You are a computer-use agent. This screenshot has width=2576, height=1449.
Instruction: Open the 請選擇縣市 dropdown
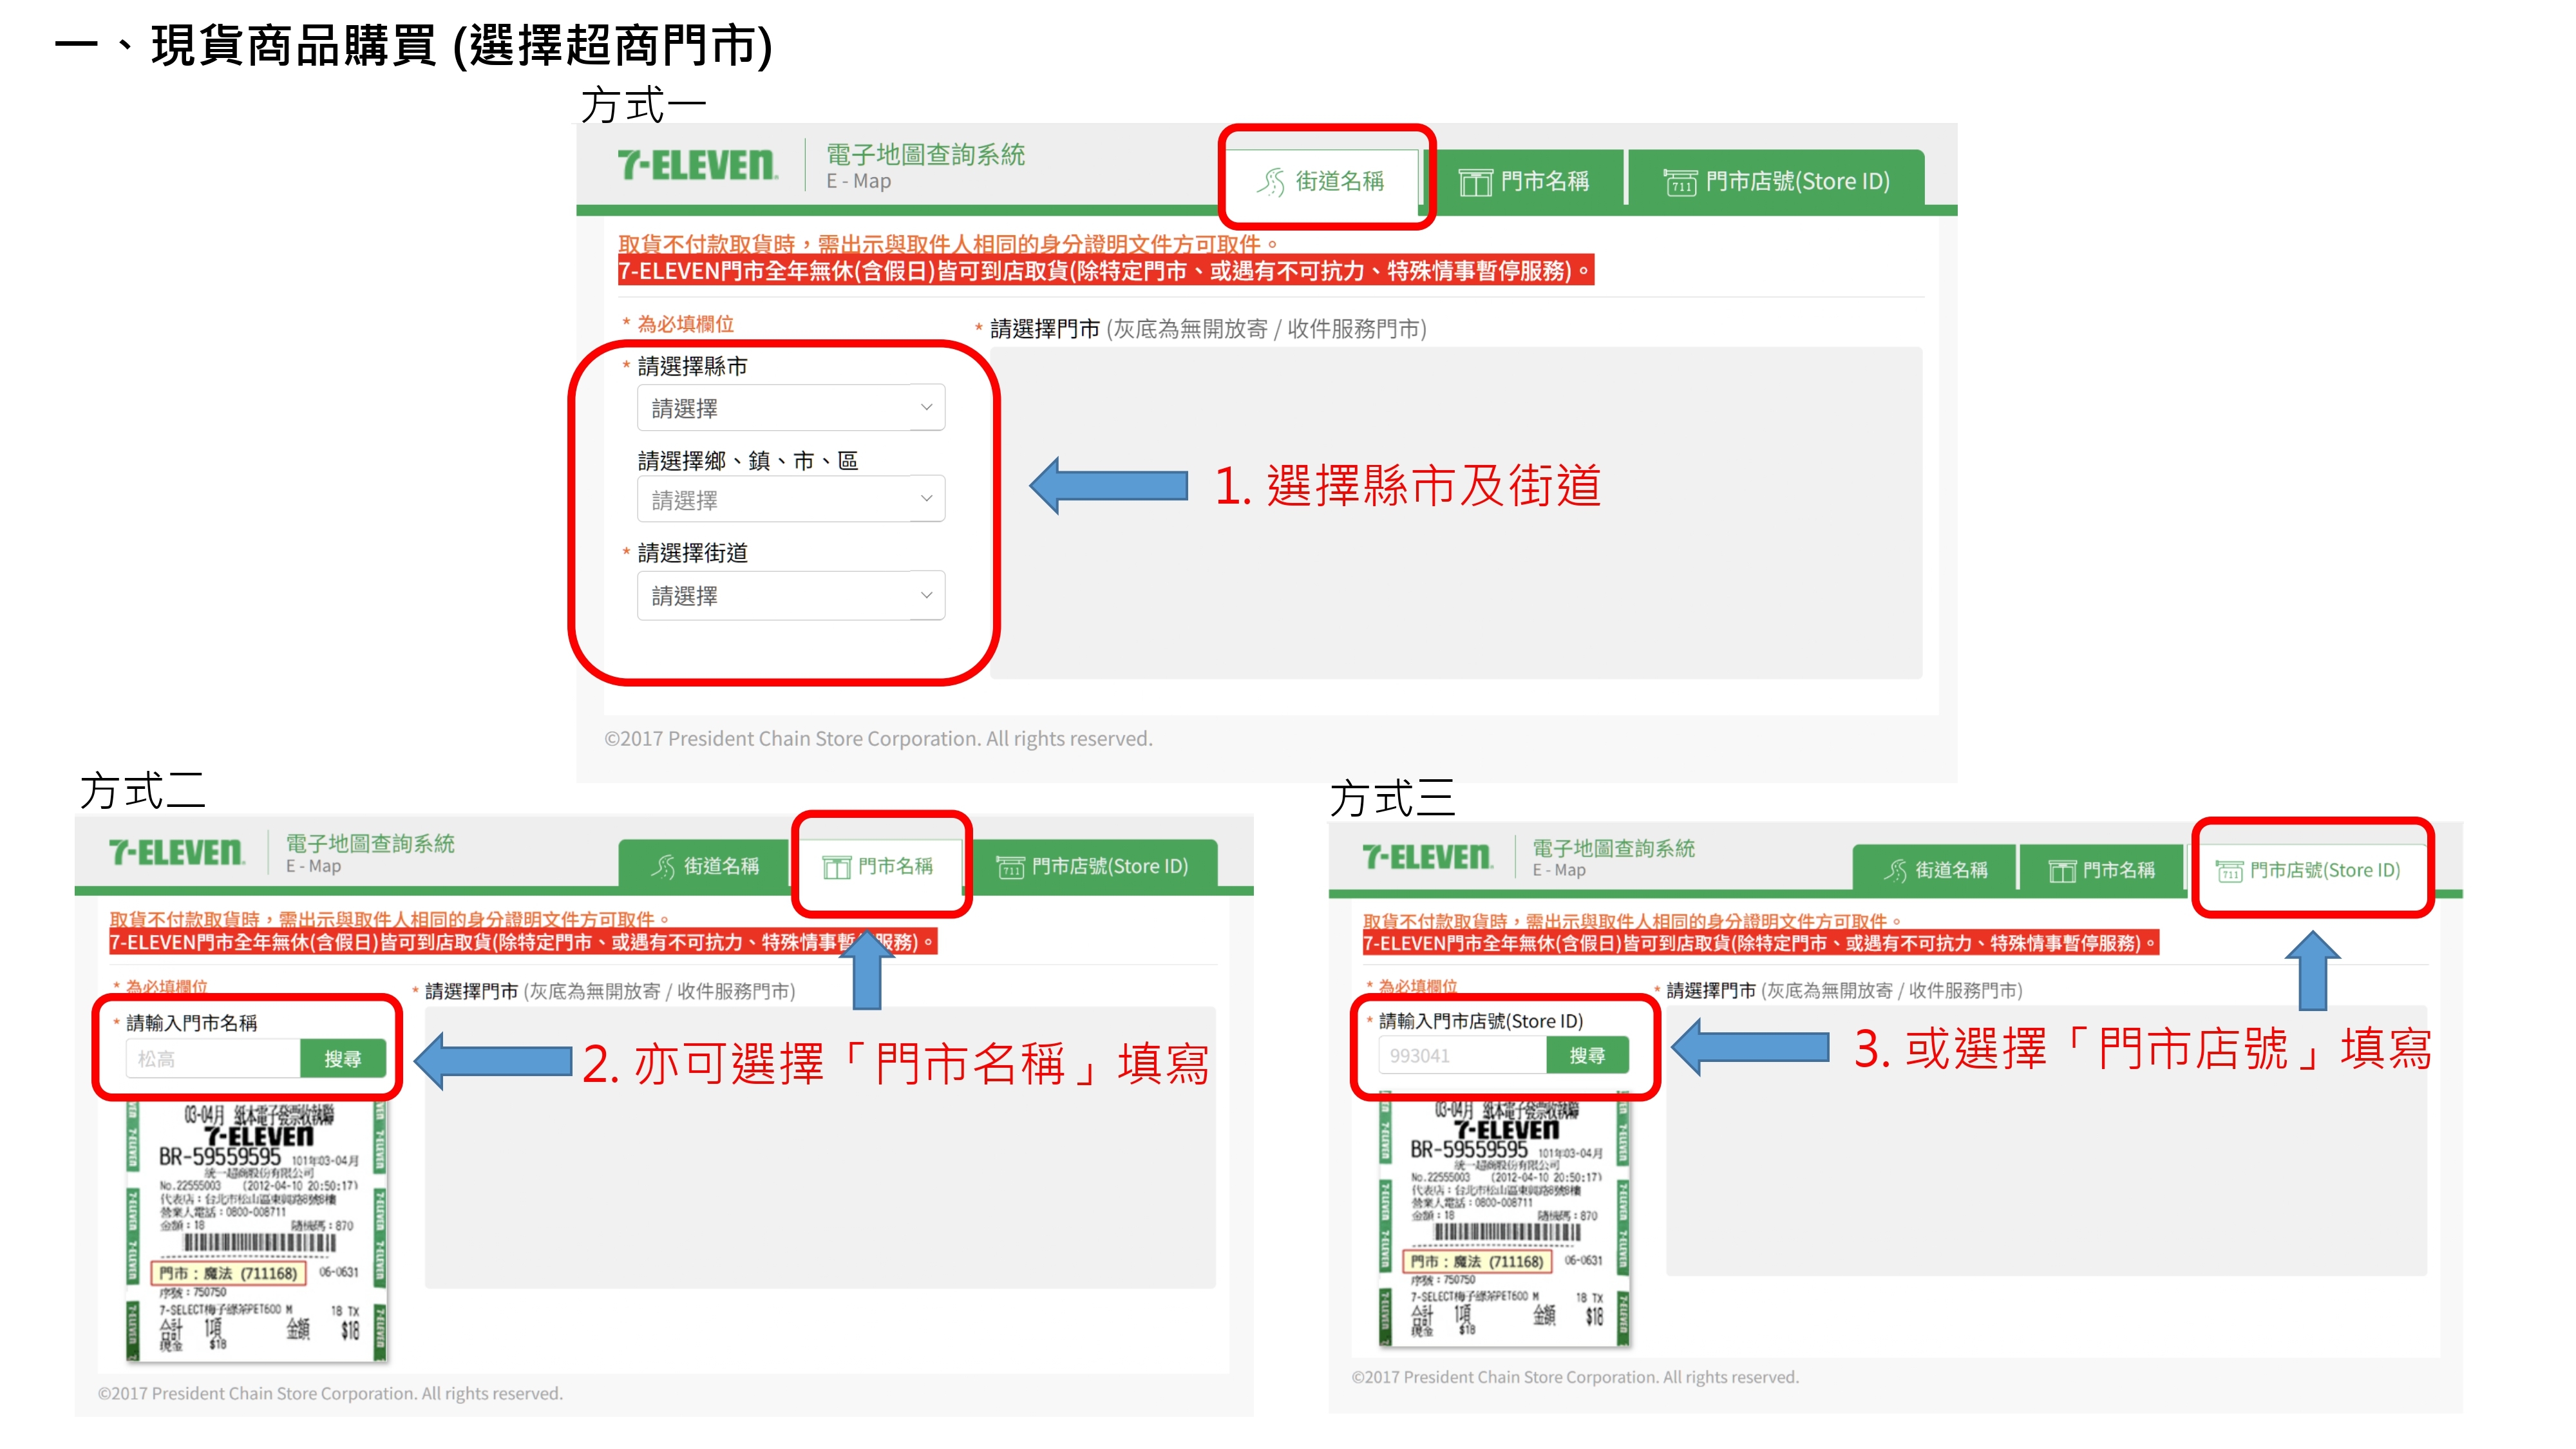[x=791, y=408]
